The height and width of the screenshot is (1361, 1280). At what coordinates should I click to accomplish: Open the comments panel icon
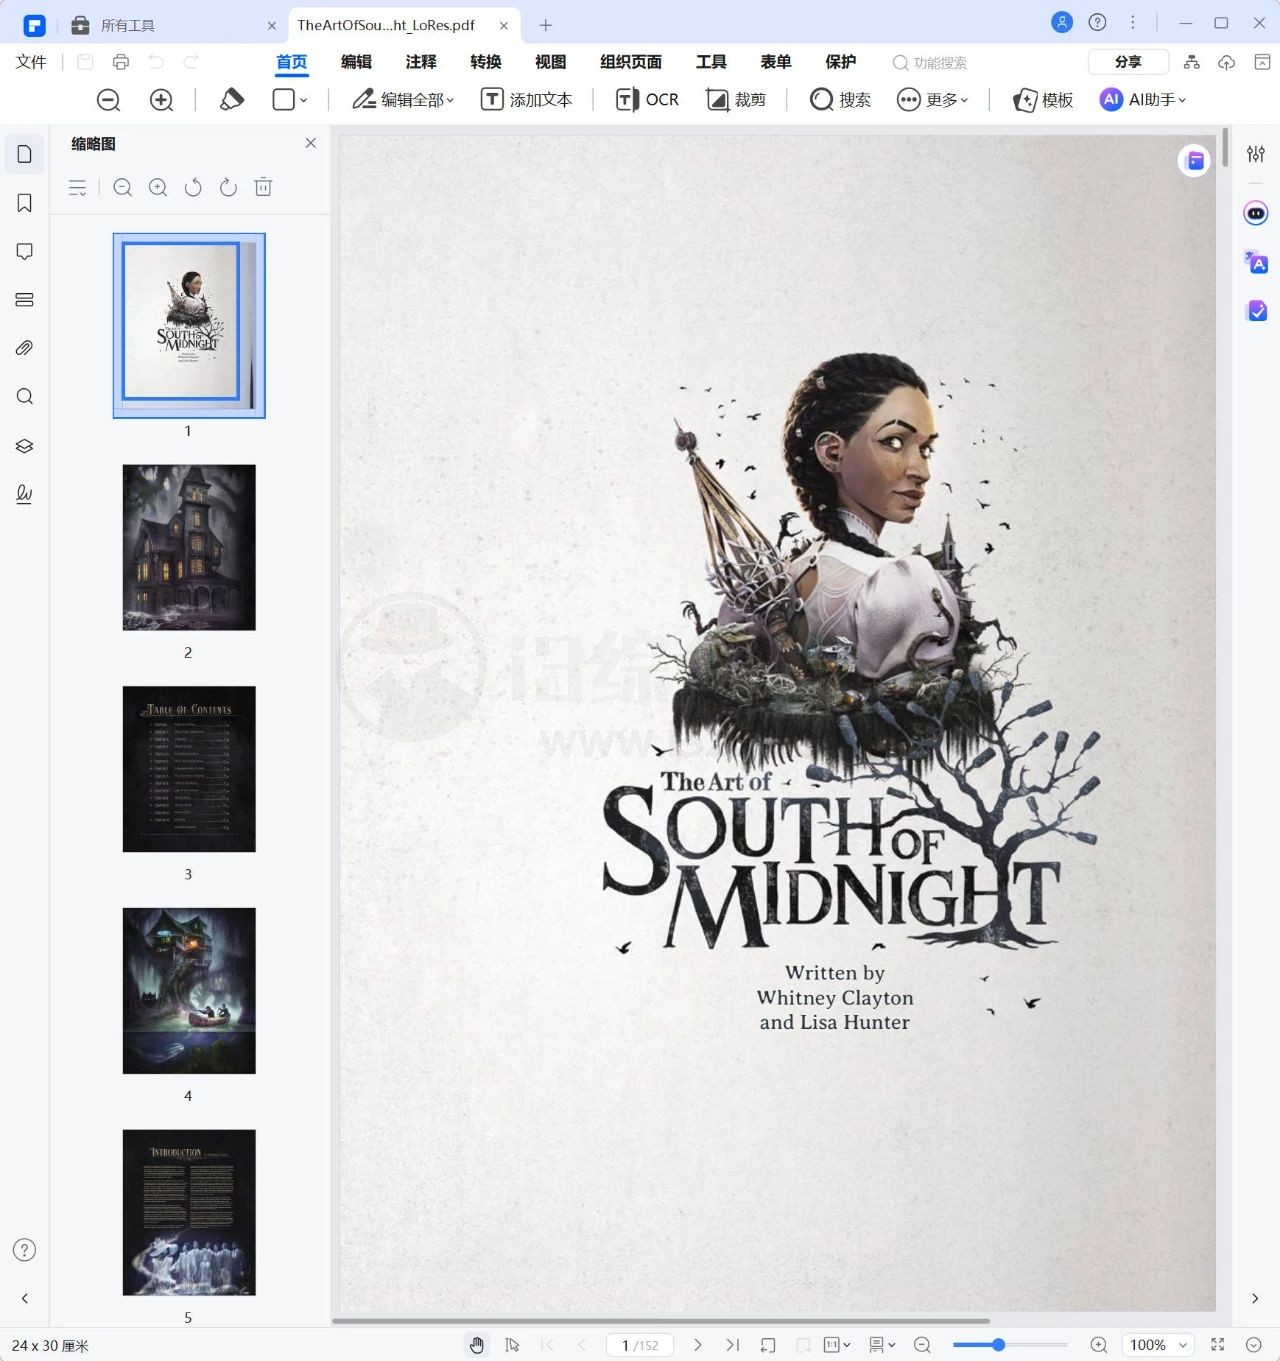25,251
